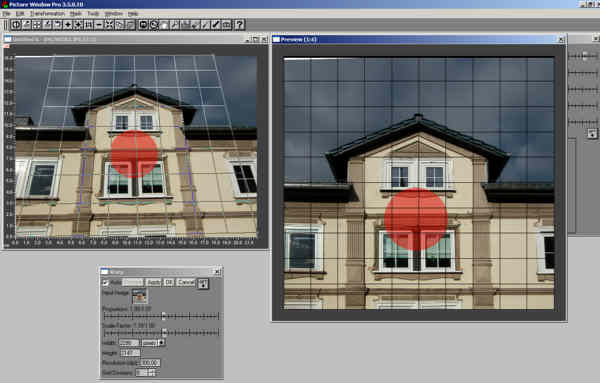Click the Preview window title bar
Screen dimensions: 600x383
(419, 39)
